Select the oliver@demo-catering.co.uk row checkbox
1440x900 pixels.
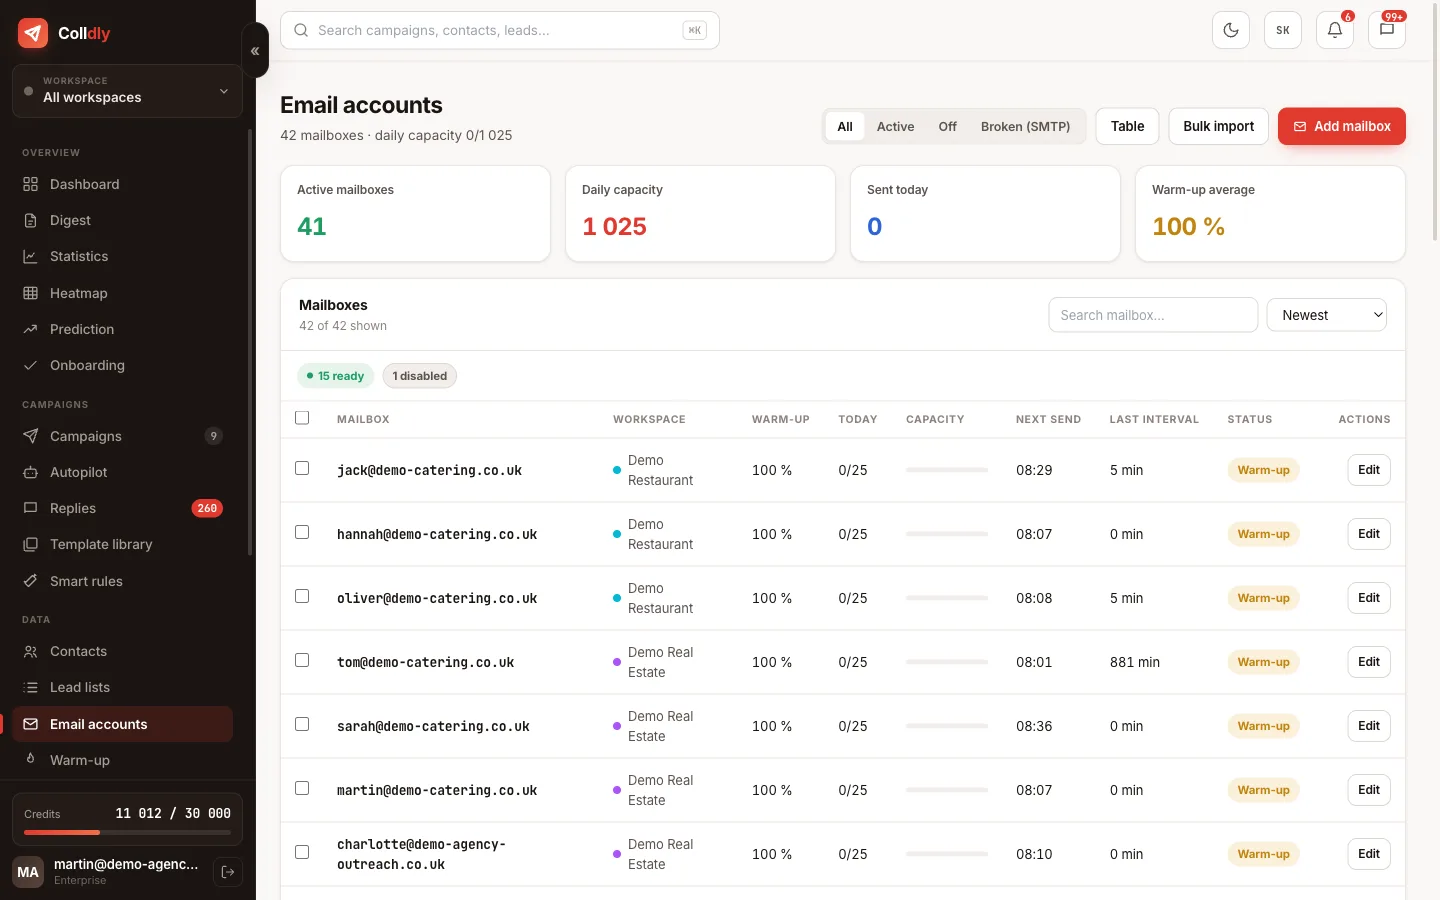[302, 596]
